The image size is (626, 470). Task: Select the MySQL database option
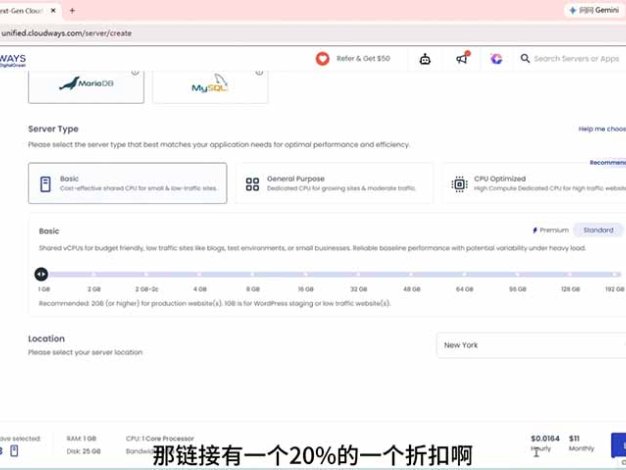pyautogui.click(x=210, y=86)
